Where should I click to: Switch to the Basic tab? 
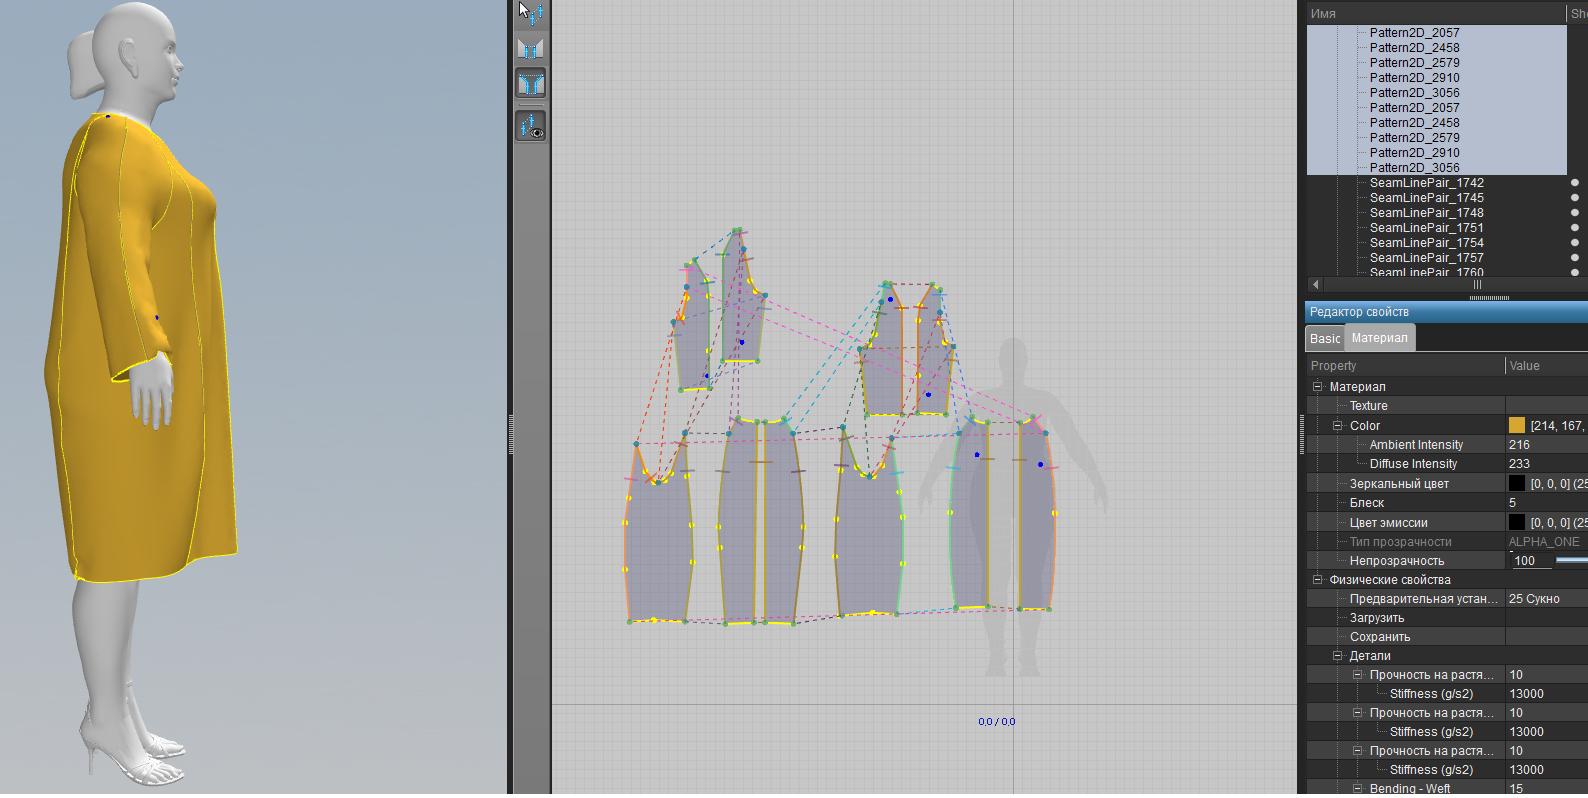pyautogui.click(x=1325, y=338)
